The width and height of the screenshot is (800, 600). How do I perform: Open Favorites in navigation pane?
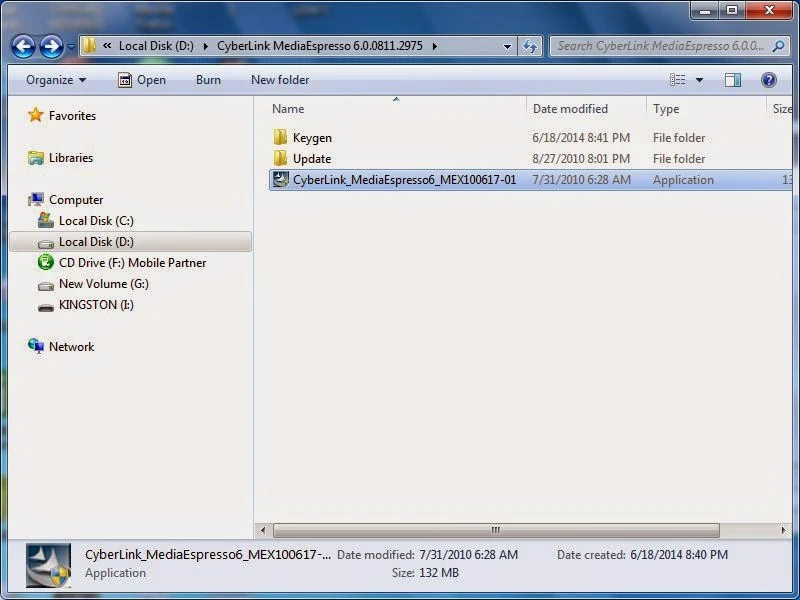pos(72,116)
